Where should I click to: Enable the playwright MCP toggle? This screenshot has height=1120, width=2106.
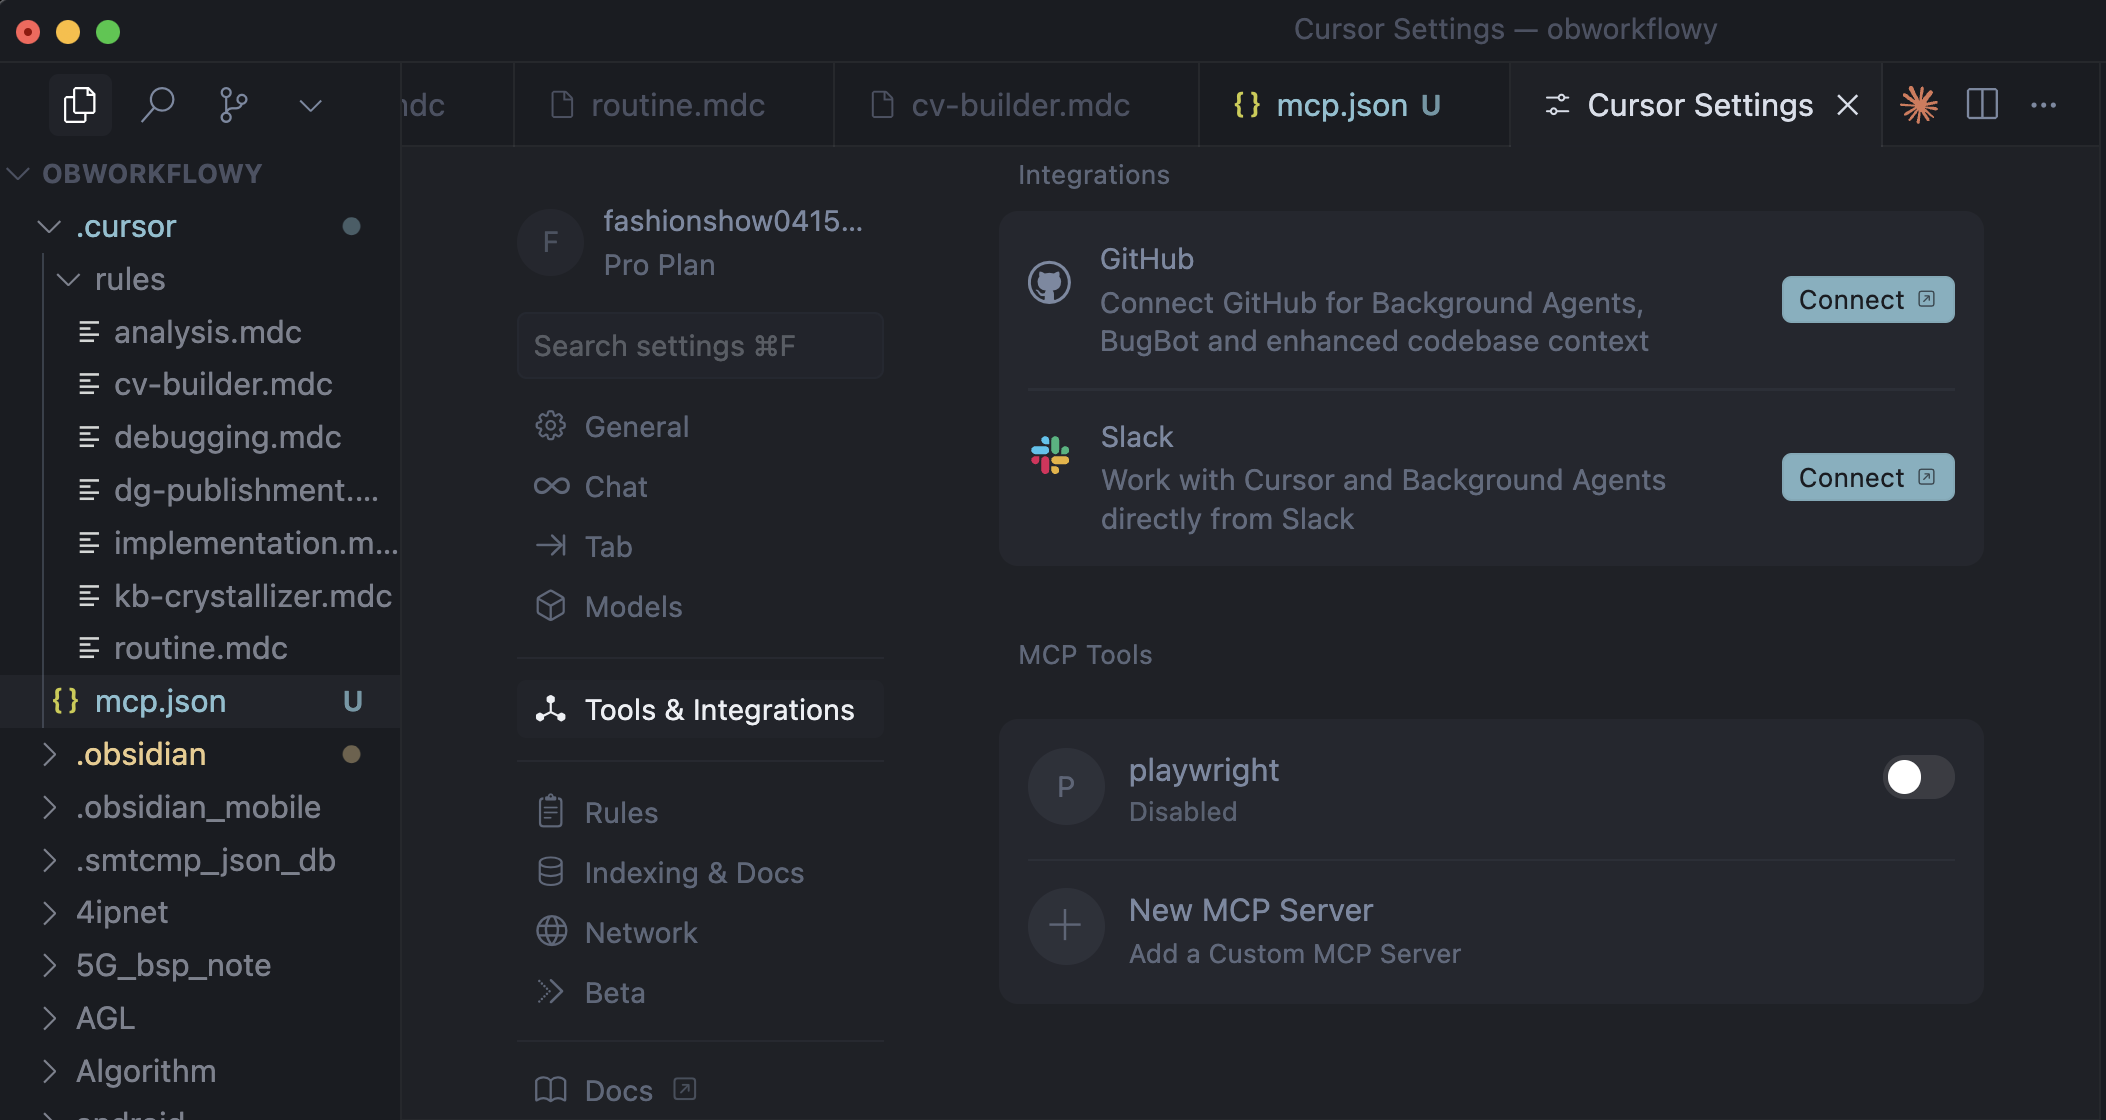1918,777
